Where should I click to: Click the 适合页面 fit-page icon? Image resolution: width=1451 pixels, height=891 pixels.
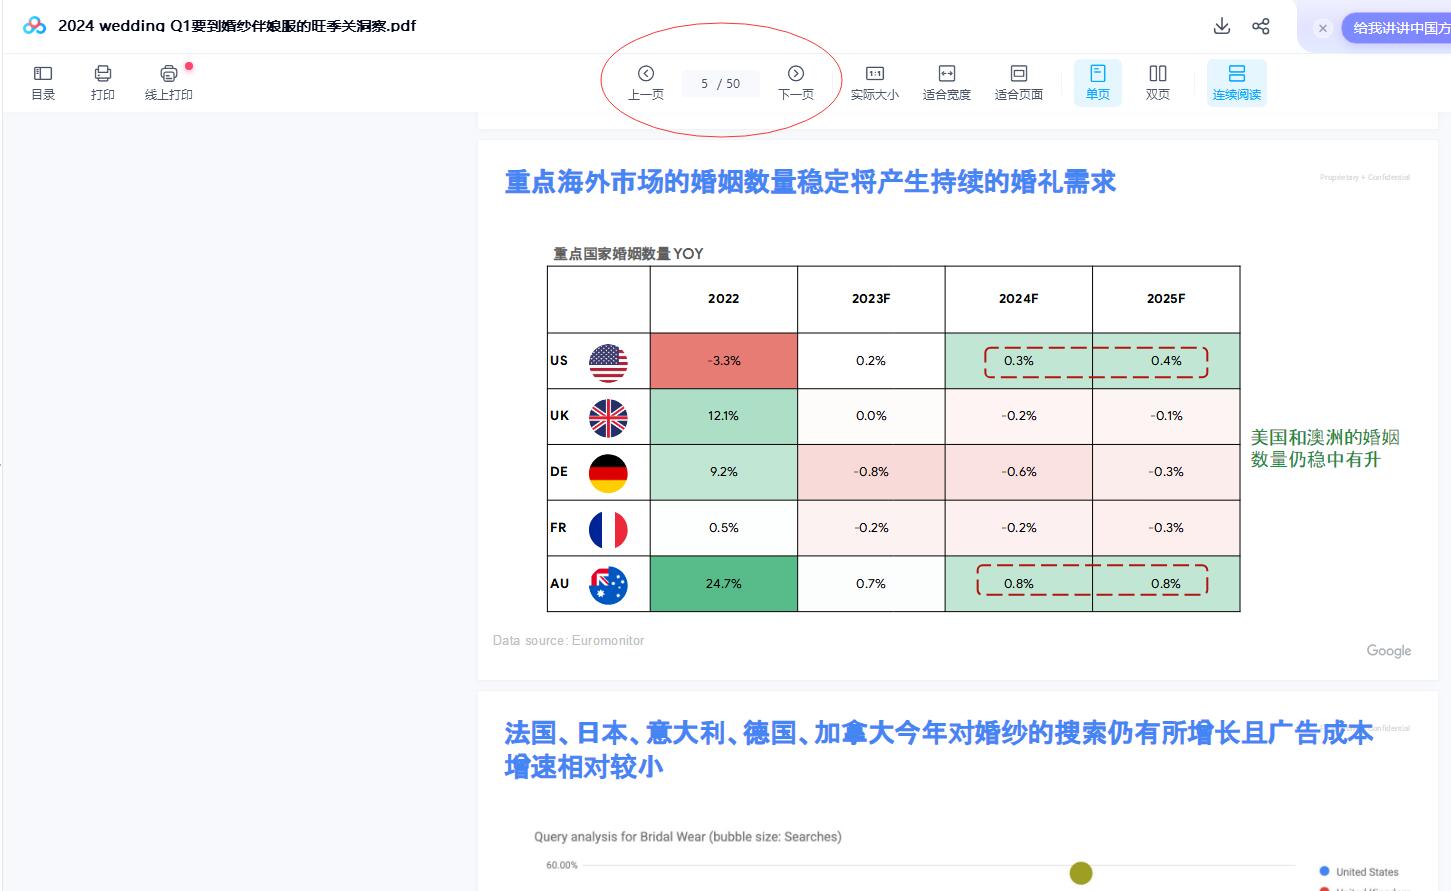coord(1018,82)
